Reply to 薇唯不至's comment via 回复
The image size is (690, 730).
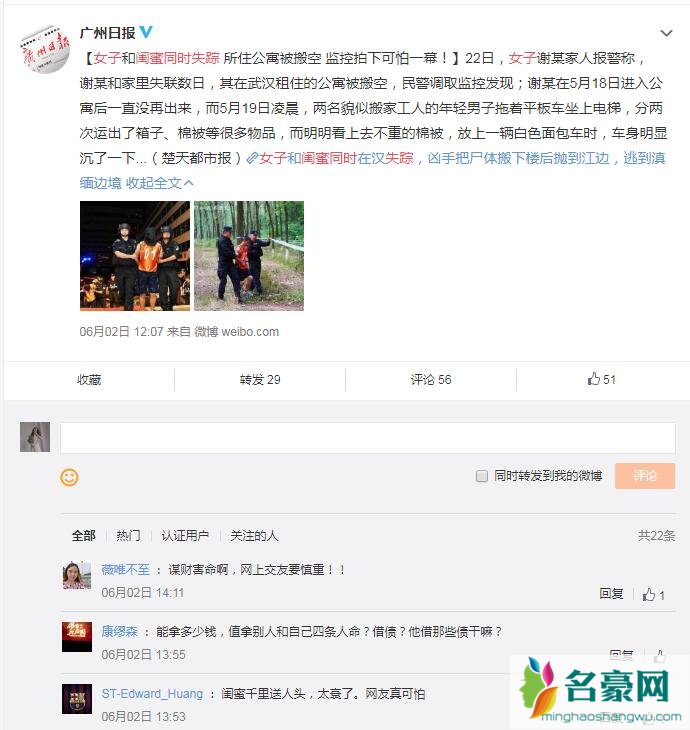(x=611, y=594)
